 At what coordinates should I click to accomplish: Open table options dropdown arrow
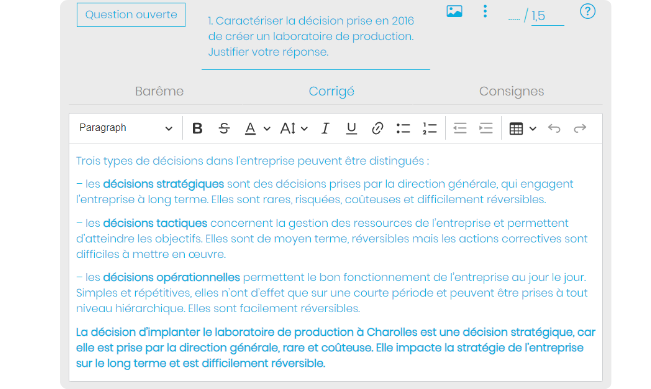[533, 129]
